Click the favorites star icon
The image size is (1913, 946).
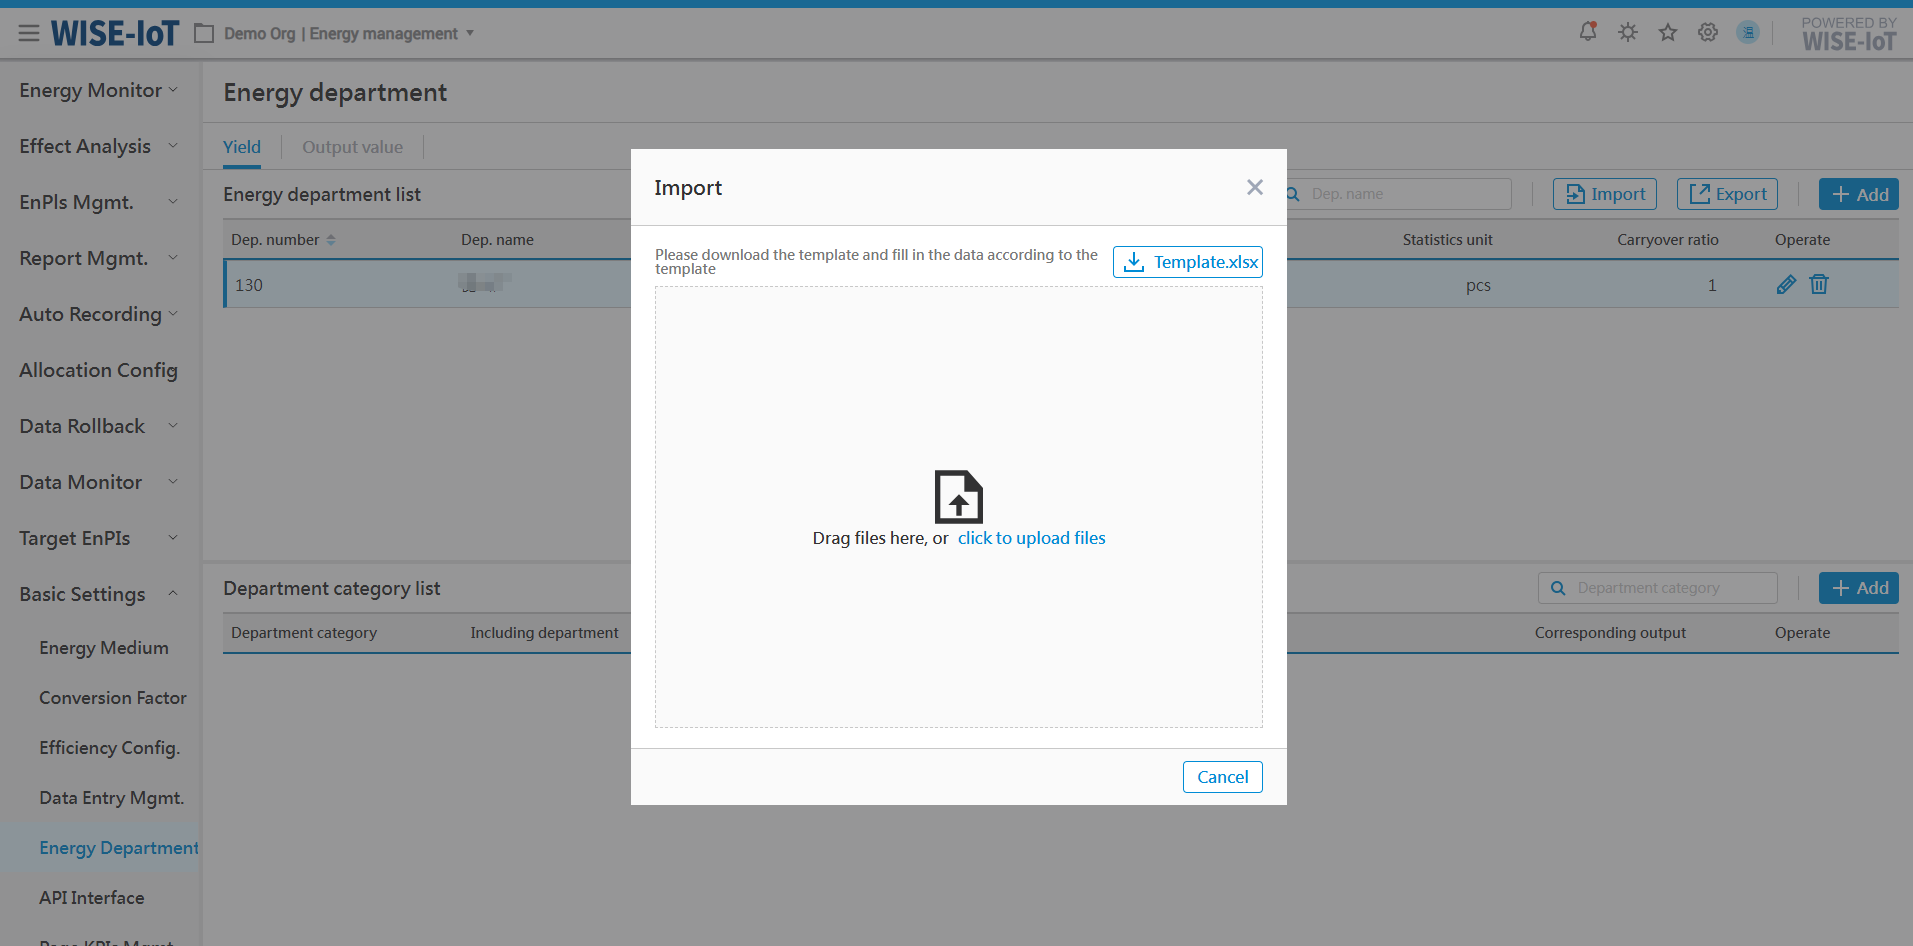pos(1668,32)
